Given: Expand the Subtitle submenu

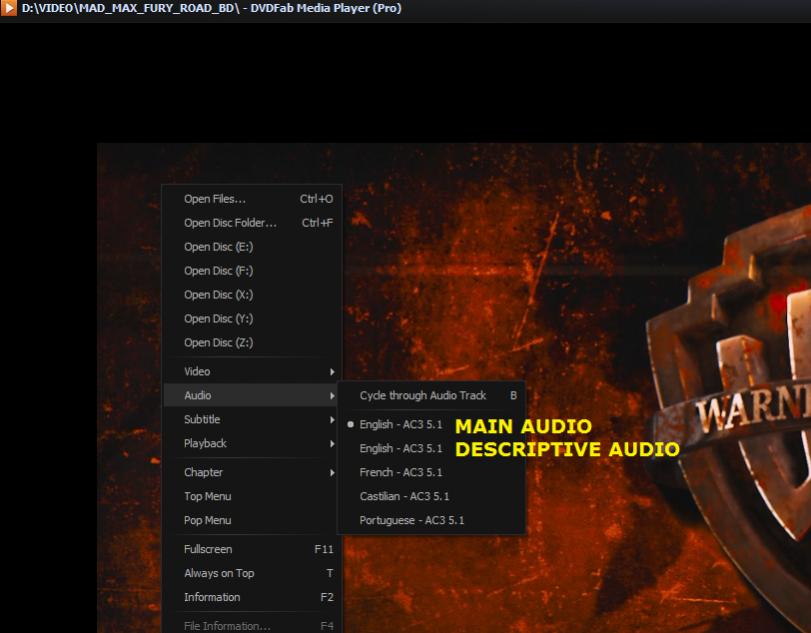Looking at the screenshot, I should pos(252,419).
